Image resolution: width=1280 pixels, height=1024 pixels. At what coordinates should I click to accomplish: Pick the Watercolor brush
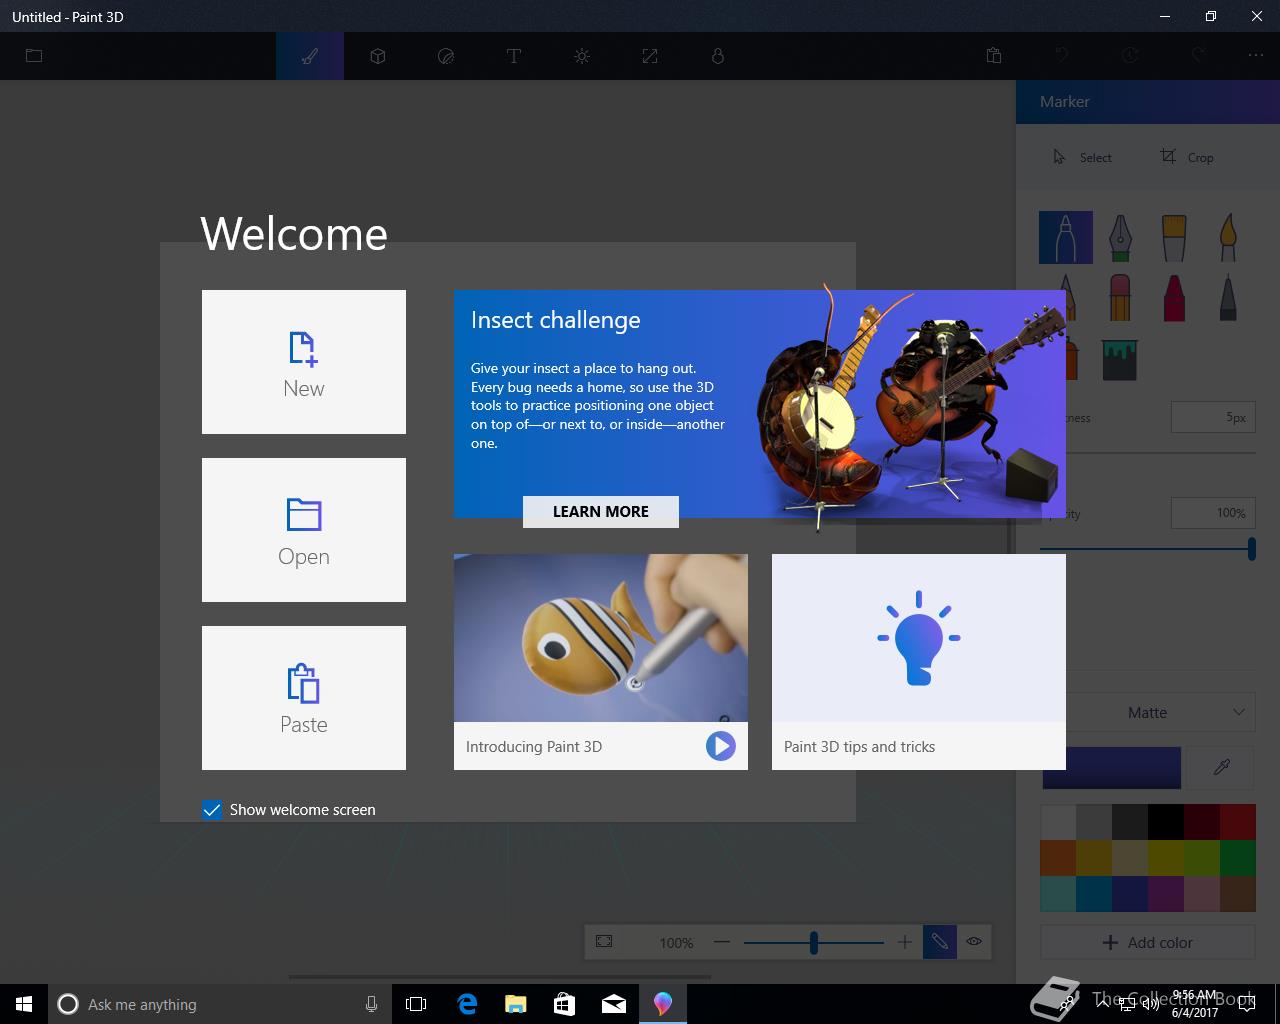(1228, 237)
